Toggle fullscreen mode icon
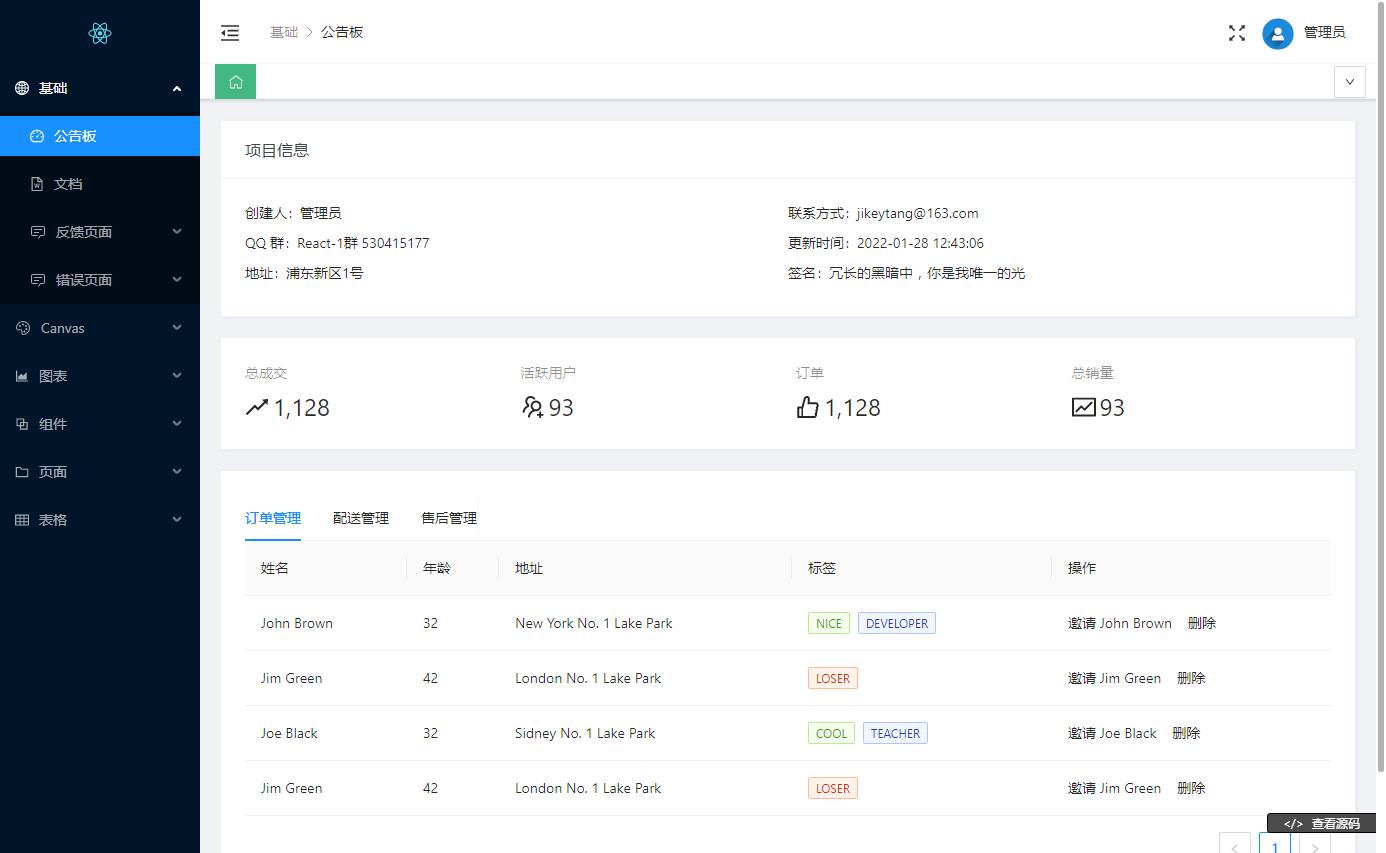The height and width of the screenshot is (853, 1386). click(1237, 33)
